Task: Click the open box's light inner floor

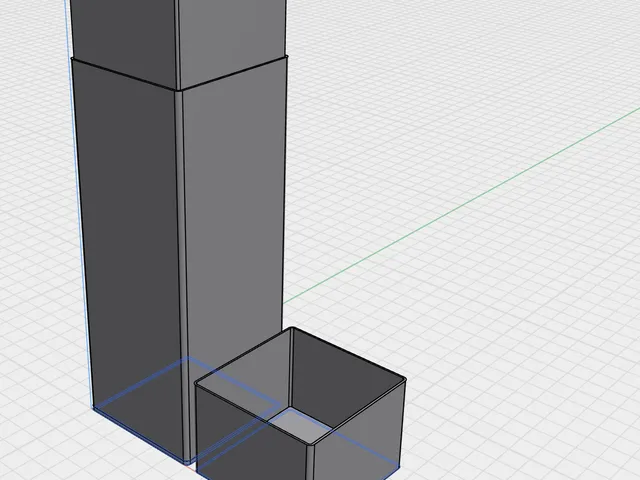Action: click(x=300, y=426)
